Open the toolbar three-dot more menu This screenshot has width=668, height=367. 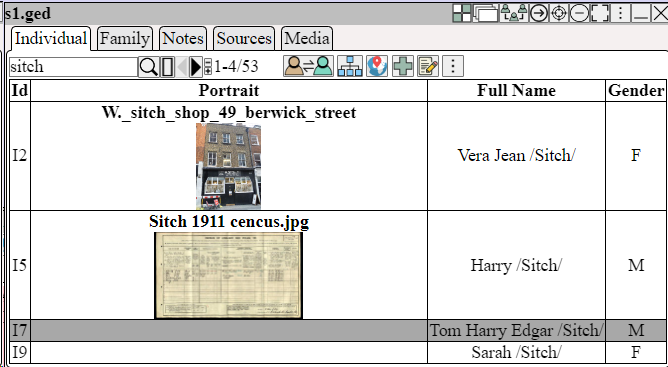pos(453,66)
